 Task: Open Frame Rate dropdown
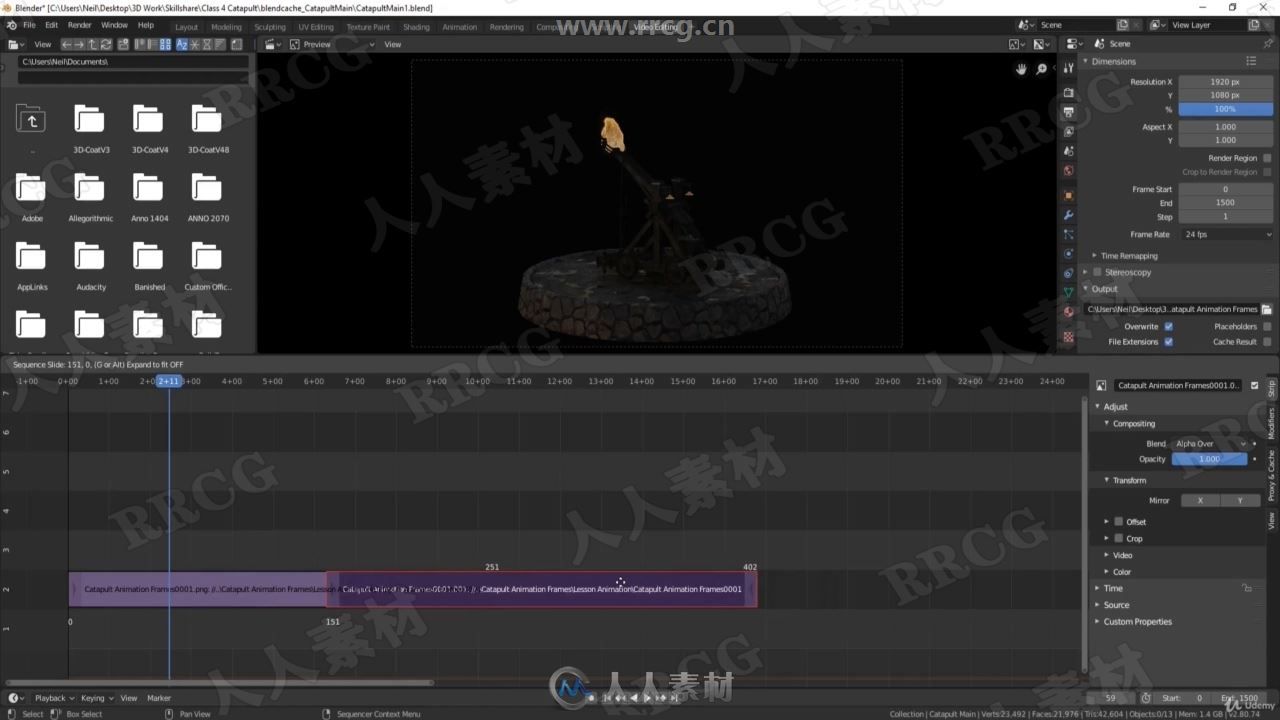(1227, 234)
